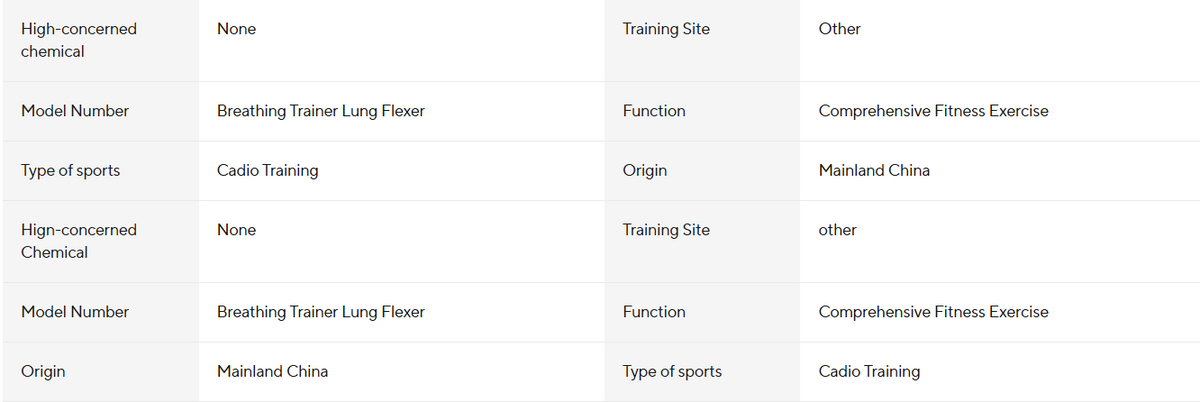Click the first 'Training Site' label
The height and width of the screenshot is (402, 1200).
tap(666, 29)
